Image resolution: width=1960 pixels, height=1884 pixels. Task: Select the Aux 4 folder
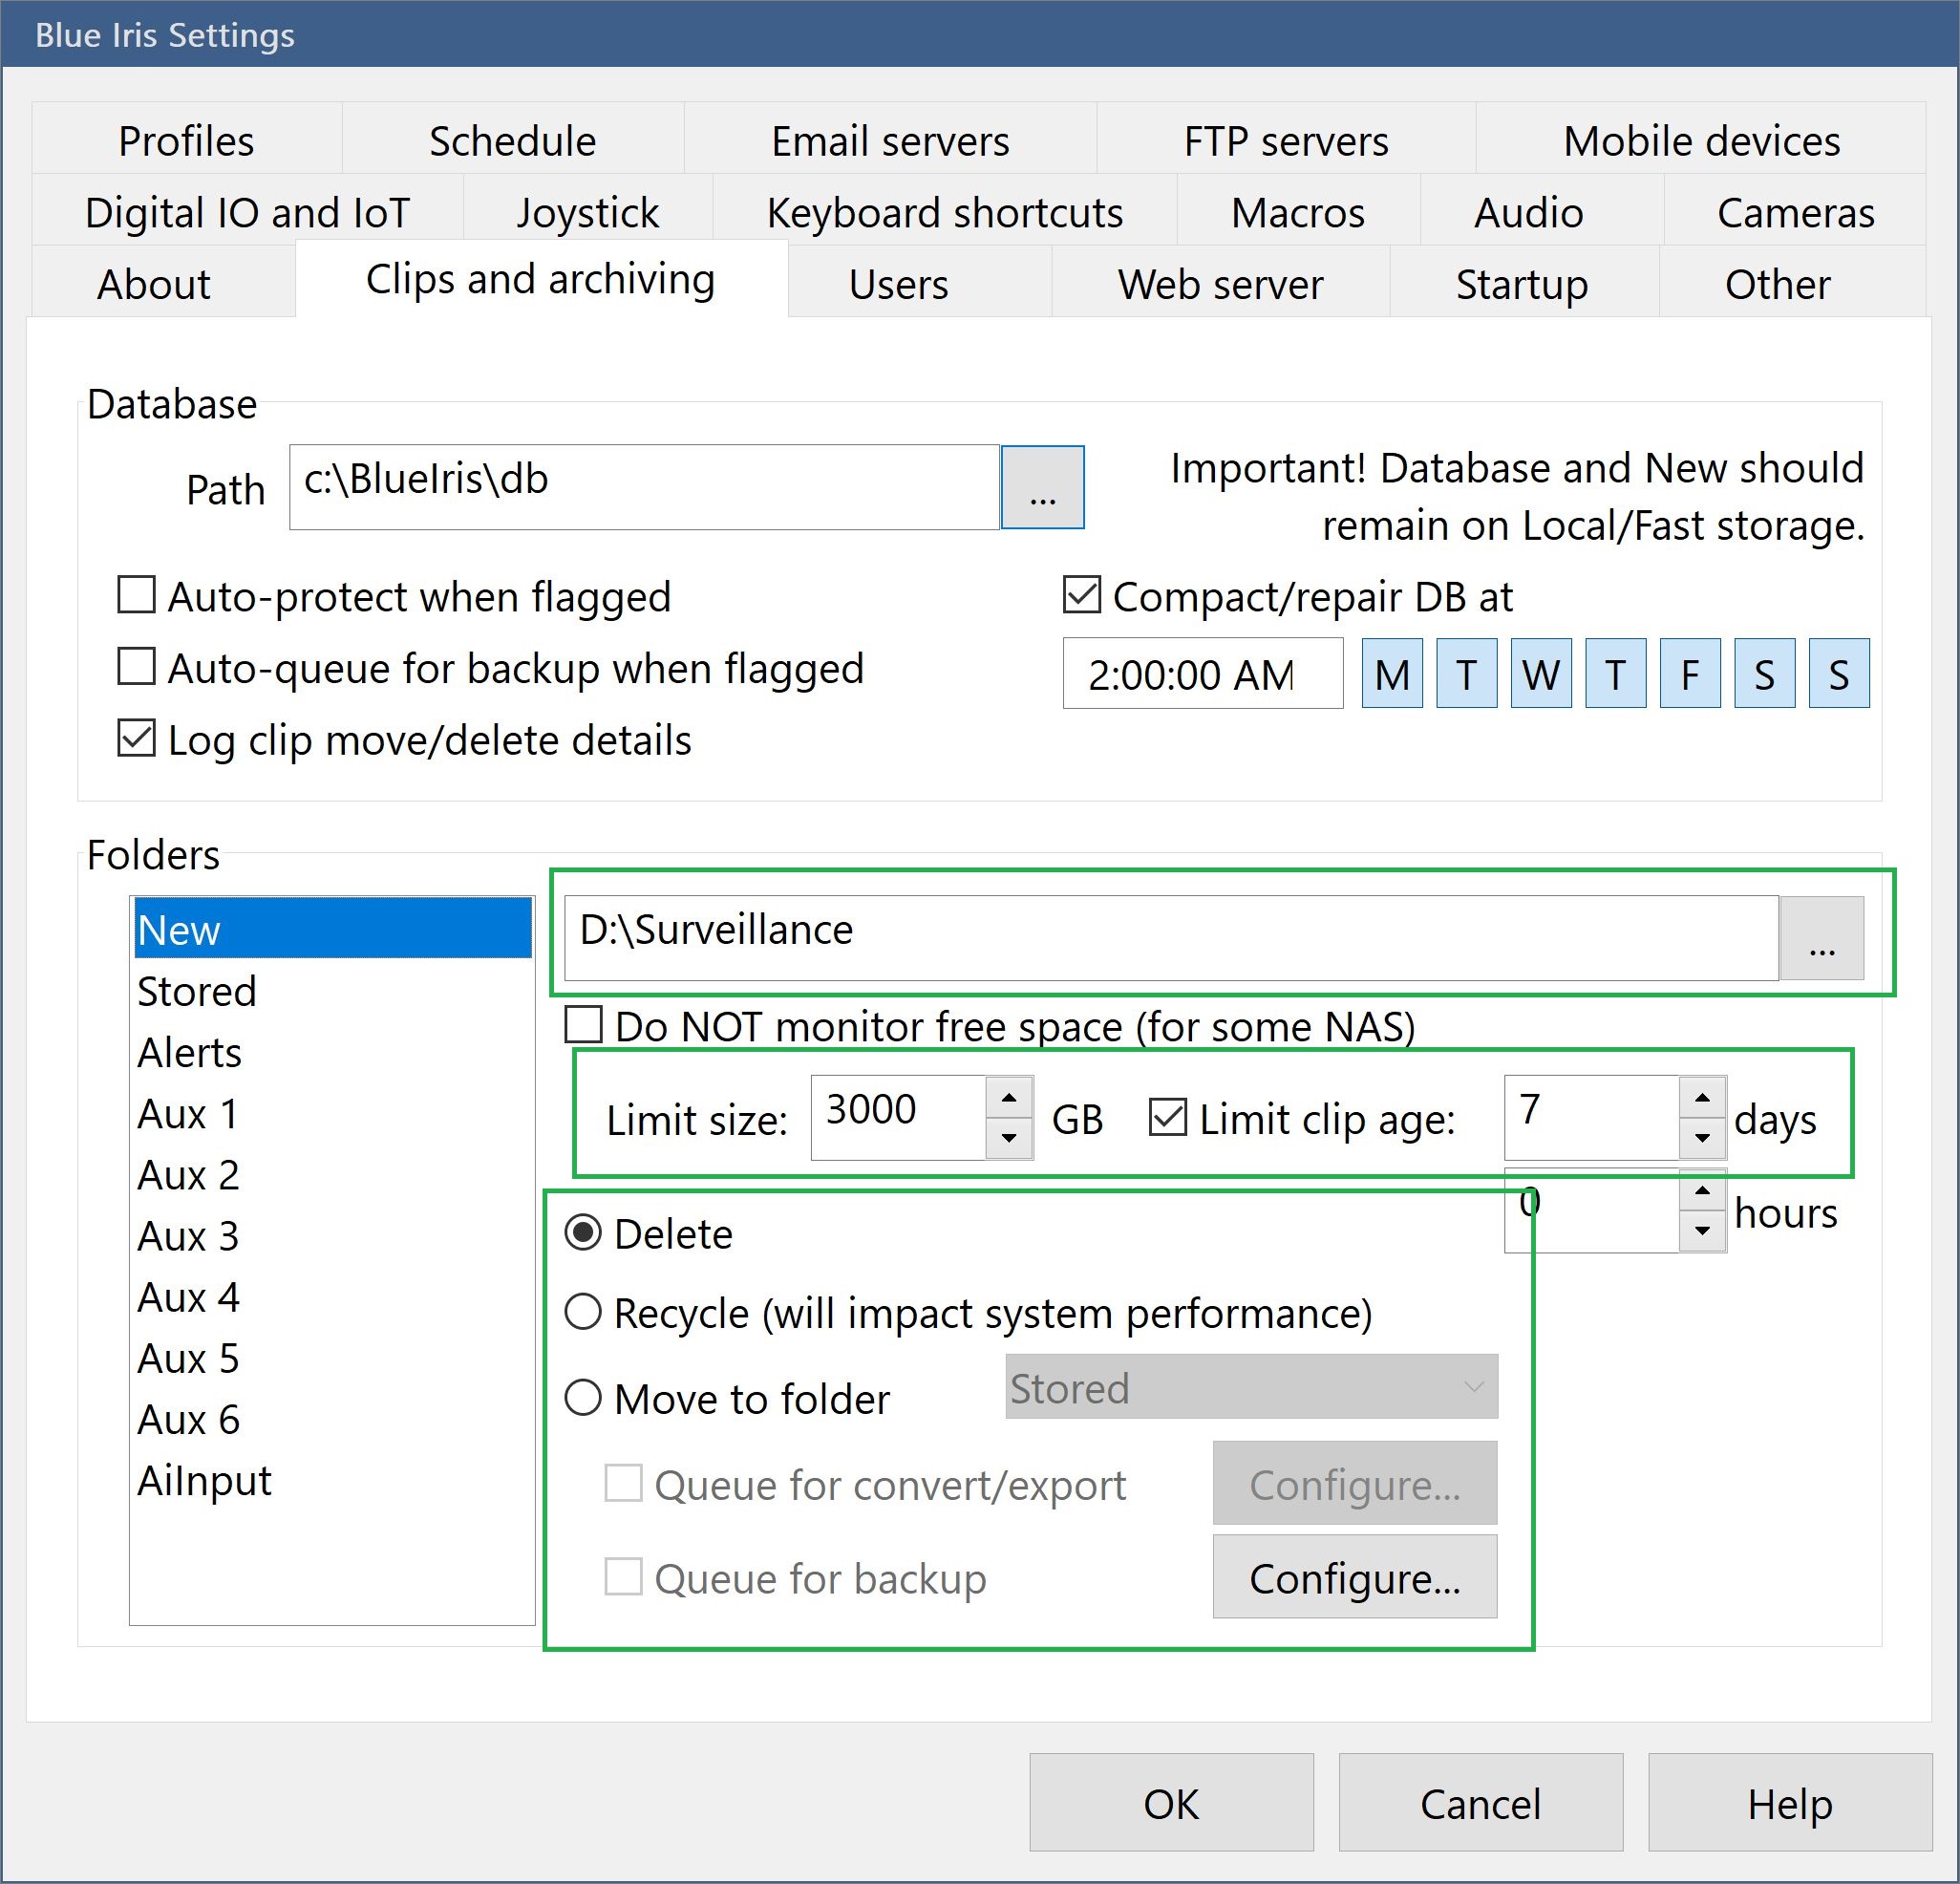click(x=333, y=1296)
